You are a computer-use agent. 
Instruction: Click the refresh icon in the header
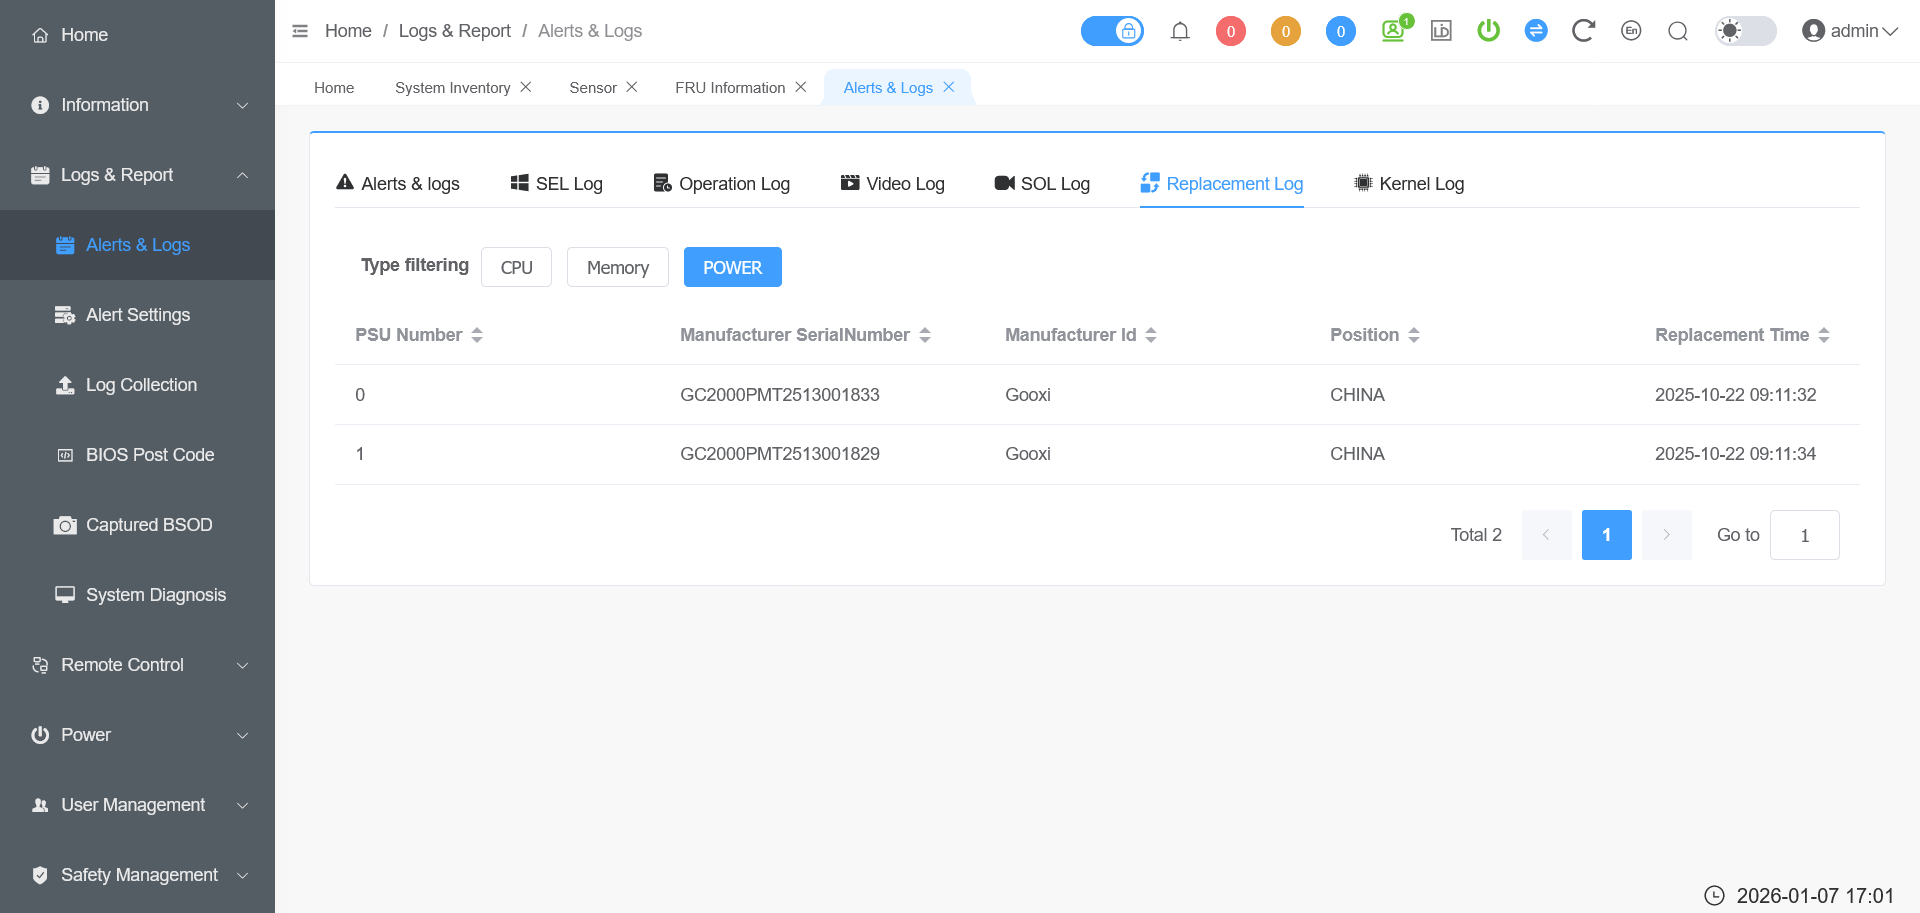tap(1583, 31)
